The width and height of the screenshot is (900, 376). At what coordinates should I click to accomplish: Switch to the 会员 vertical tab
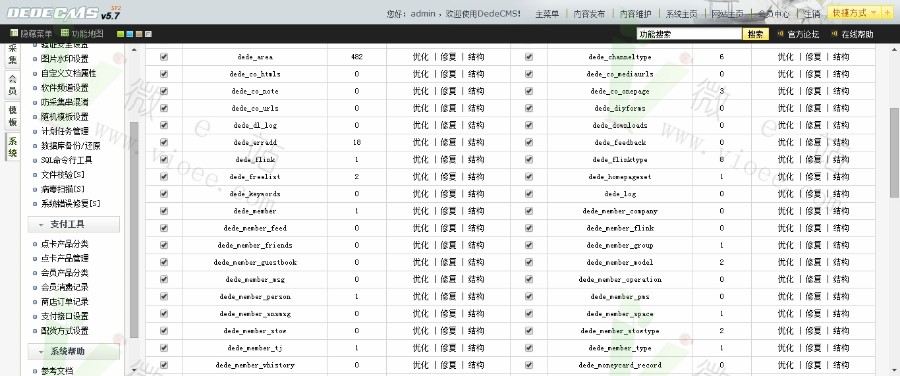pyautogui.click(x=13, y=86)
